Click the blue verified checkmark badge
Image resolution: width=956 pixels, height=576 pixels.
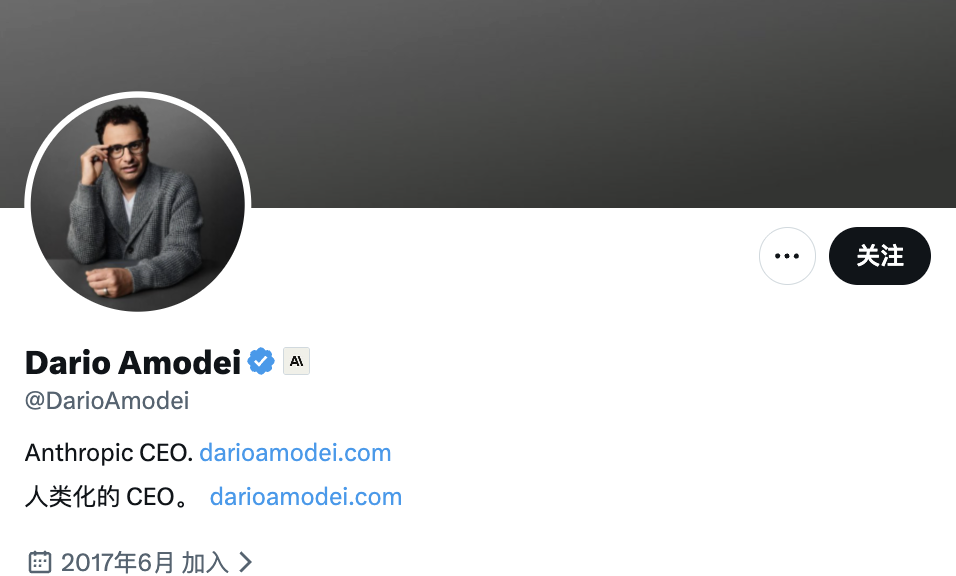click(261, 361)
